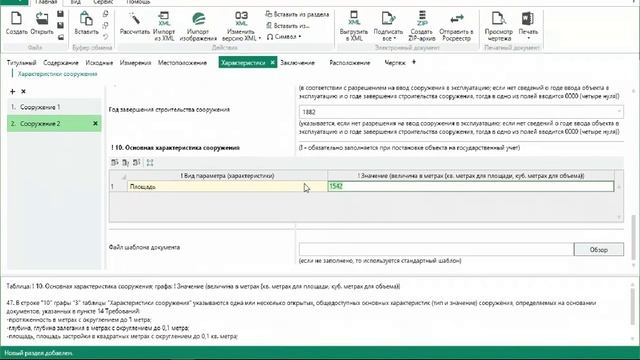Switch to Главная ribbon tab
This screenshot has height=360, width=640.
click(x=46, y=2)
